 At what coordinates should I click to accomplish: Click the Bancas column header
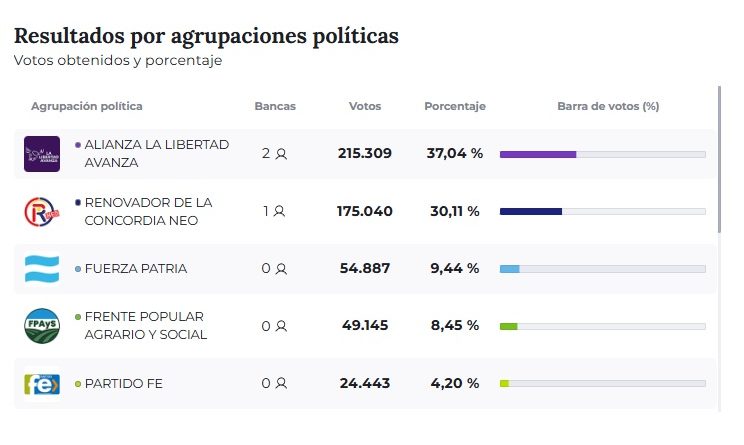pyautogui.click(x=275, y=106)
